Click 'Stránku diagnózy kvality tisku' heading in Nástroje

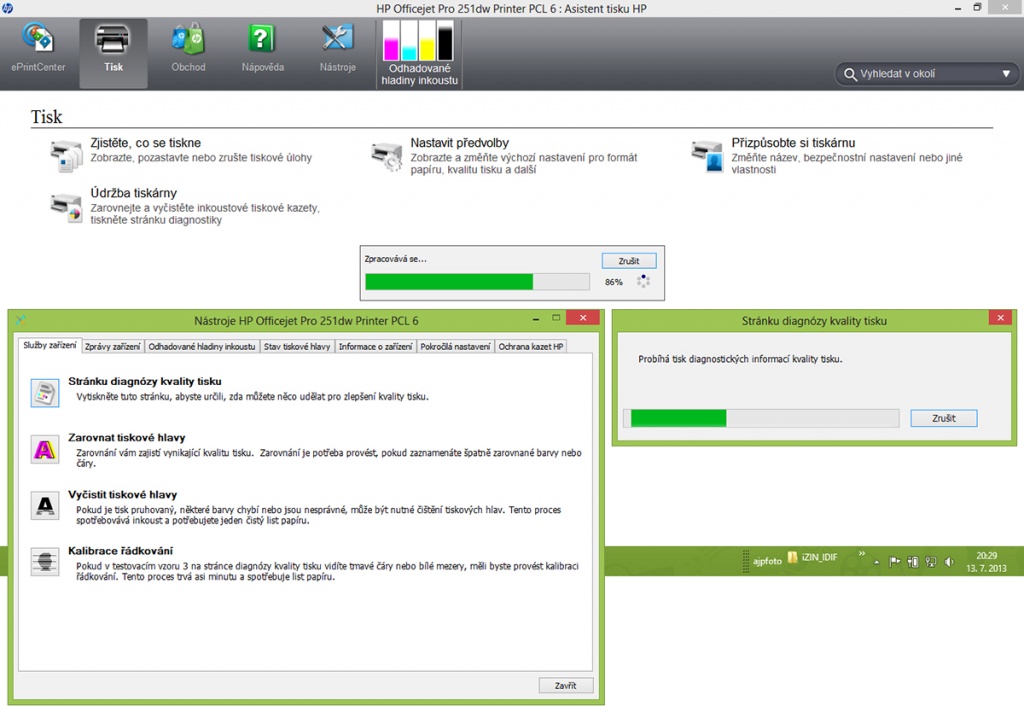[144, 381]
